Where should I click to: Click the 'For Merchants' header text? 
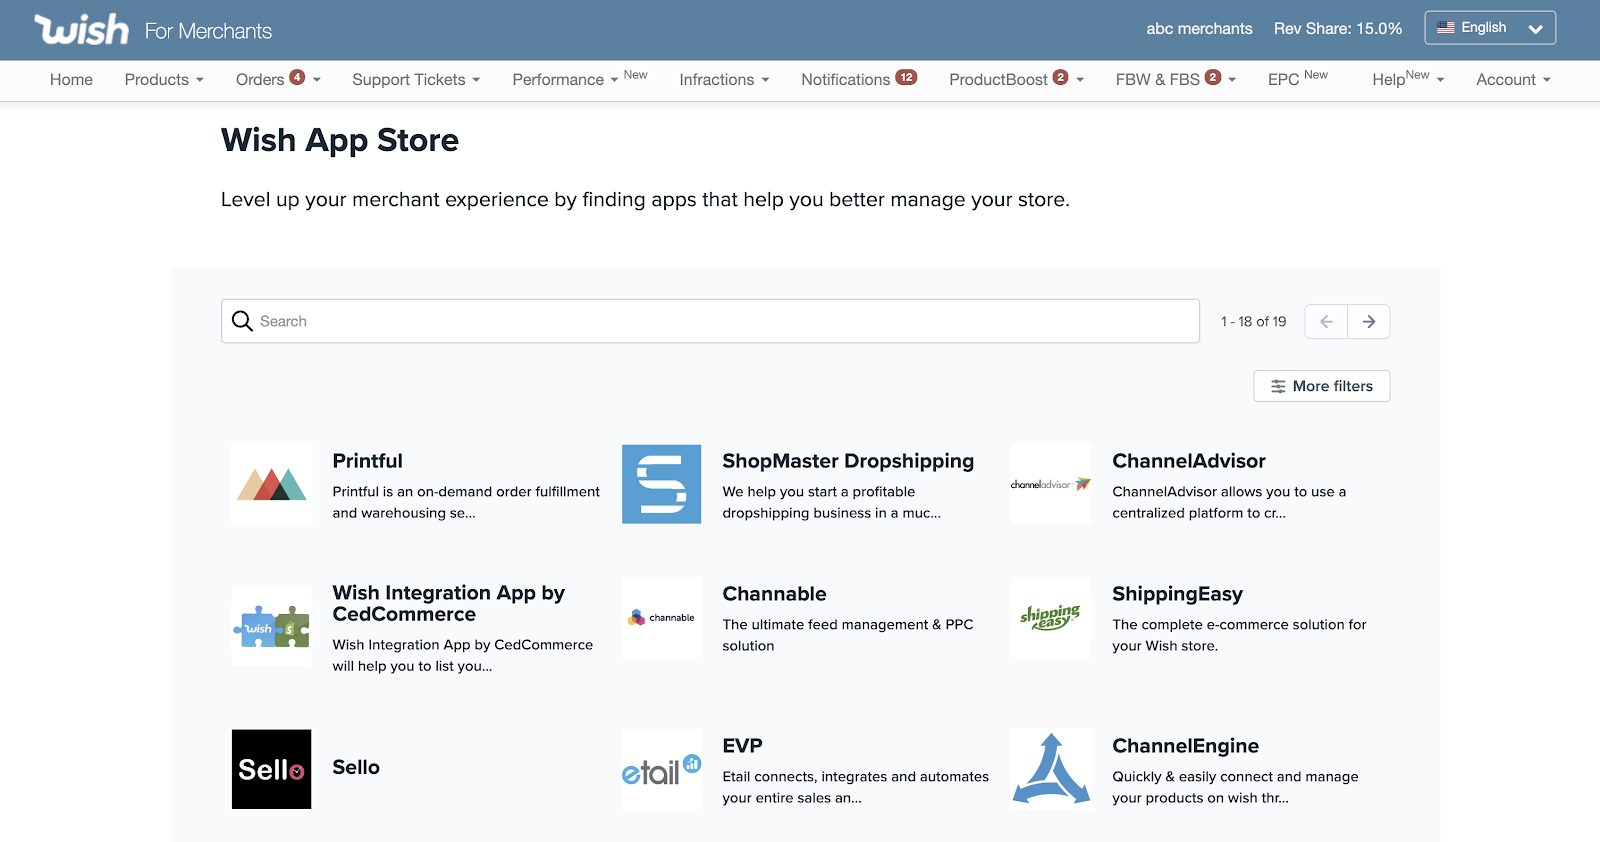click(x=208, y=31)
